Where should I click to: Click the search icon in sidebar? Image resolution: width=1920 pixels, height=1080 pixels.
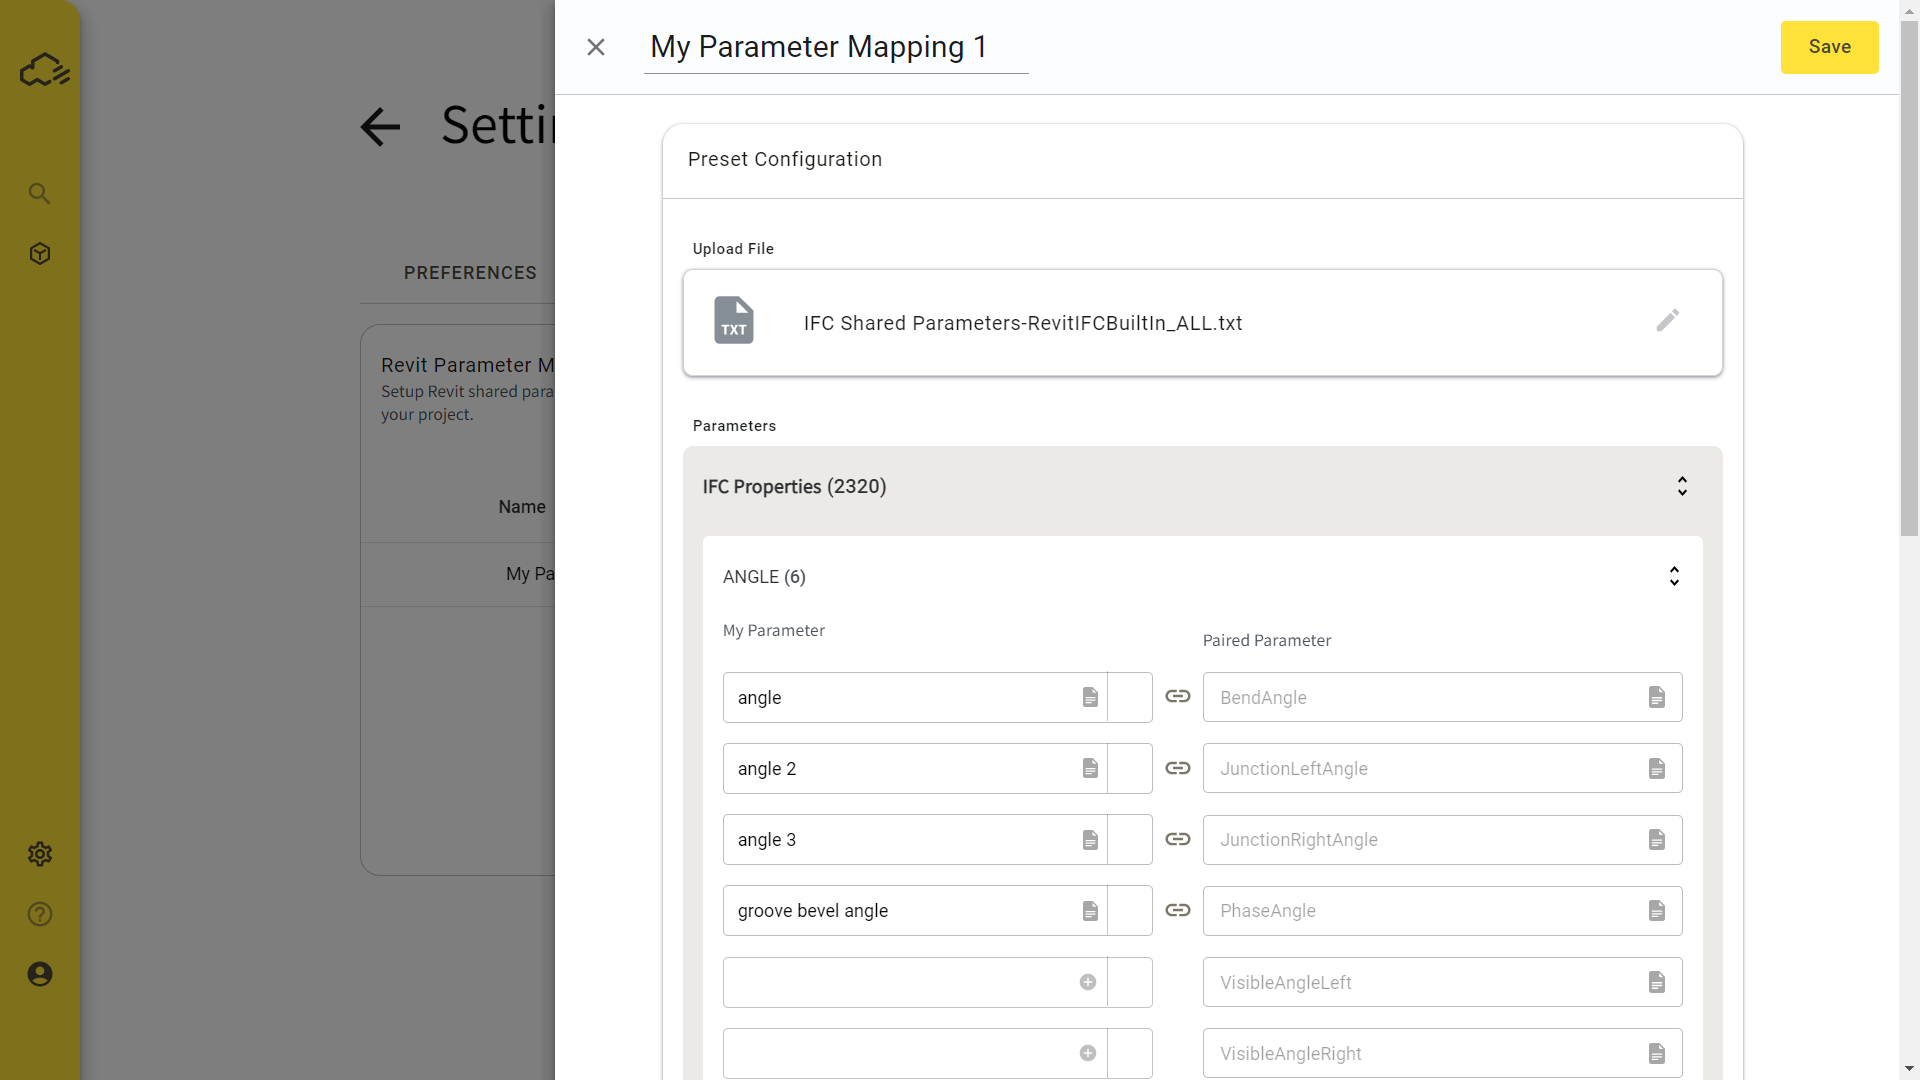(40, 193)
